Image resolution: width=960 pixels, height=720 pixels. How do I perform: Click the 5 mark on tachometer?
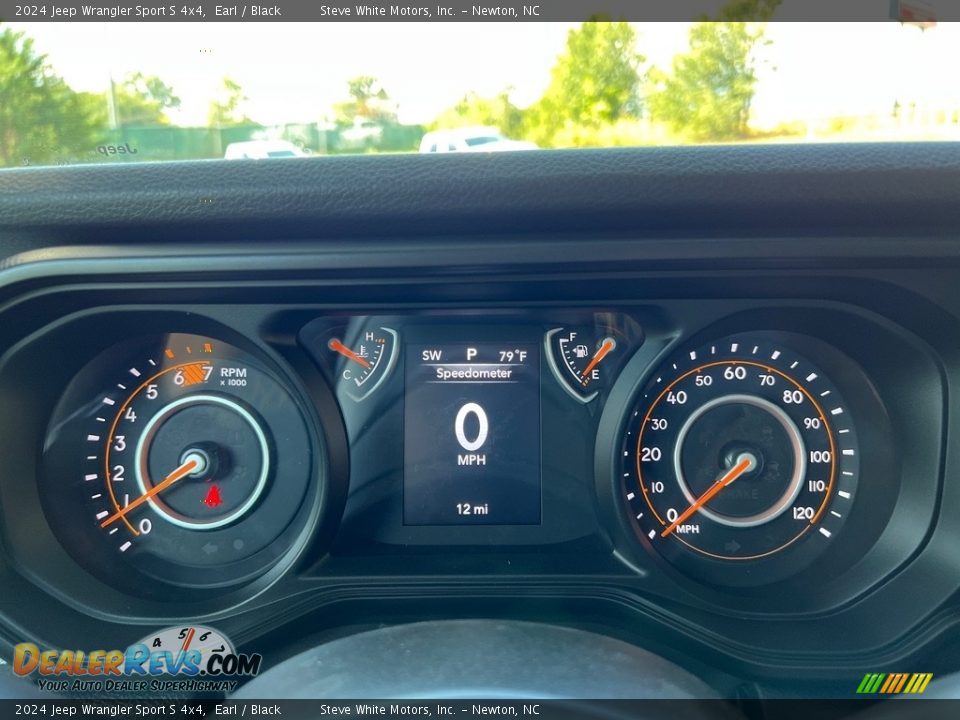(152, 392)
